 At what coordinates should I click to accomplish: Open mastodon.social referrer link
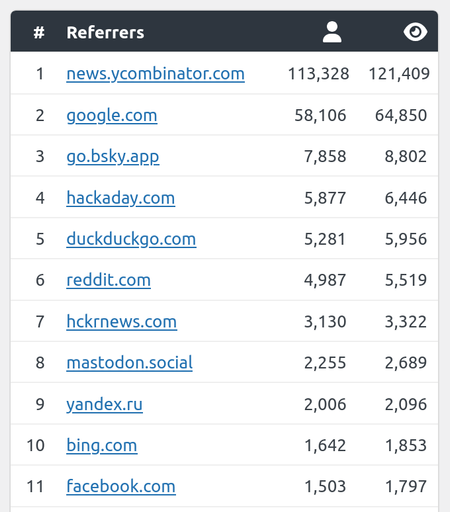click(129, 363)
